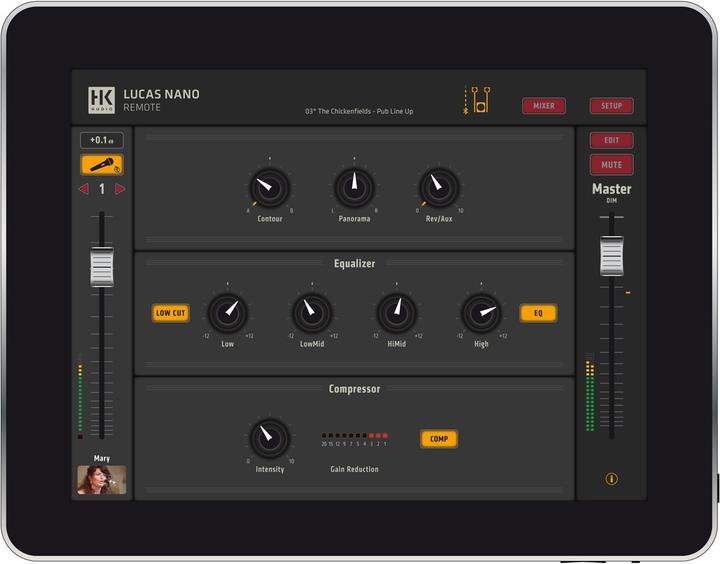Go to previous channel with left arrow
The height and width of the screenshot is (564, 720).
84,189
